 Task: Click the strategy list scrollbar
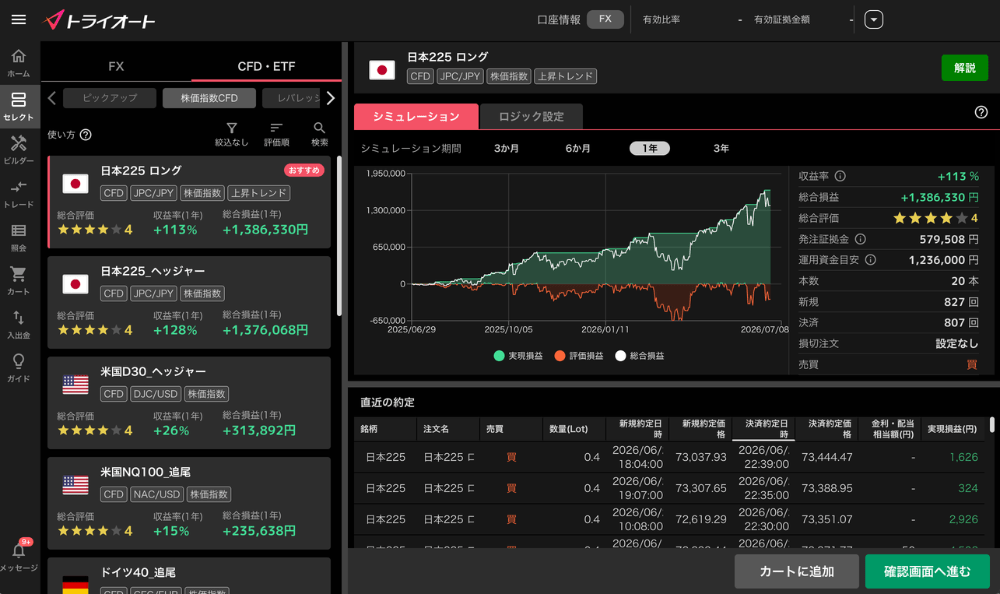tap(339, 236)
